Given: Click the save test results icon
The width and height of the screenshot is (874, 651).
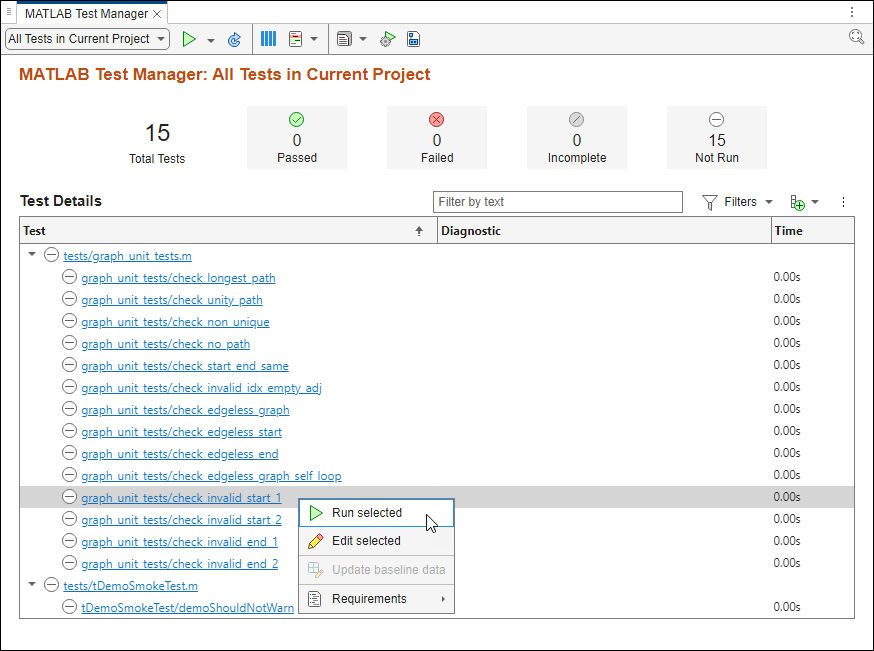Looking at the screenshot, I should tap(412, 38).
